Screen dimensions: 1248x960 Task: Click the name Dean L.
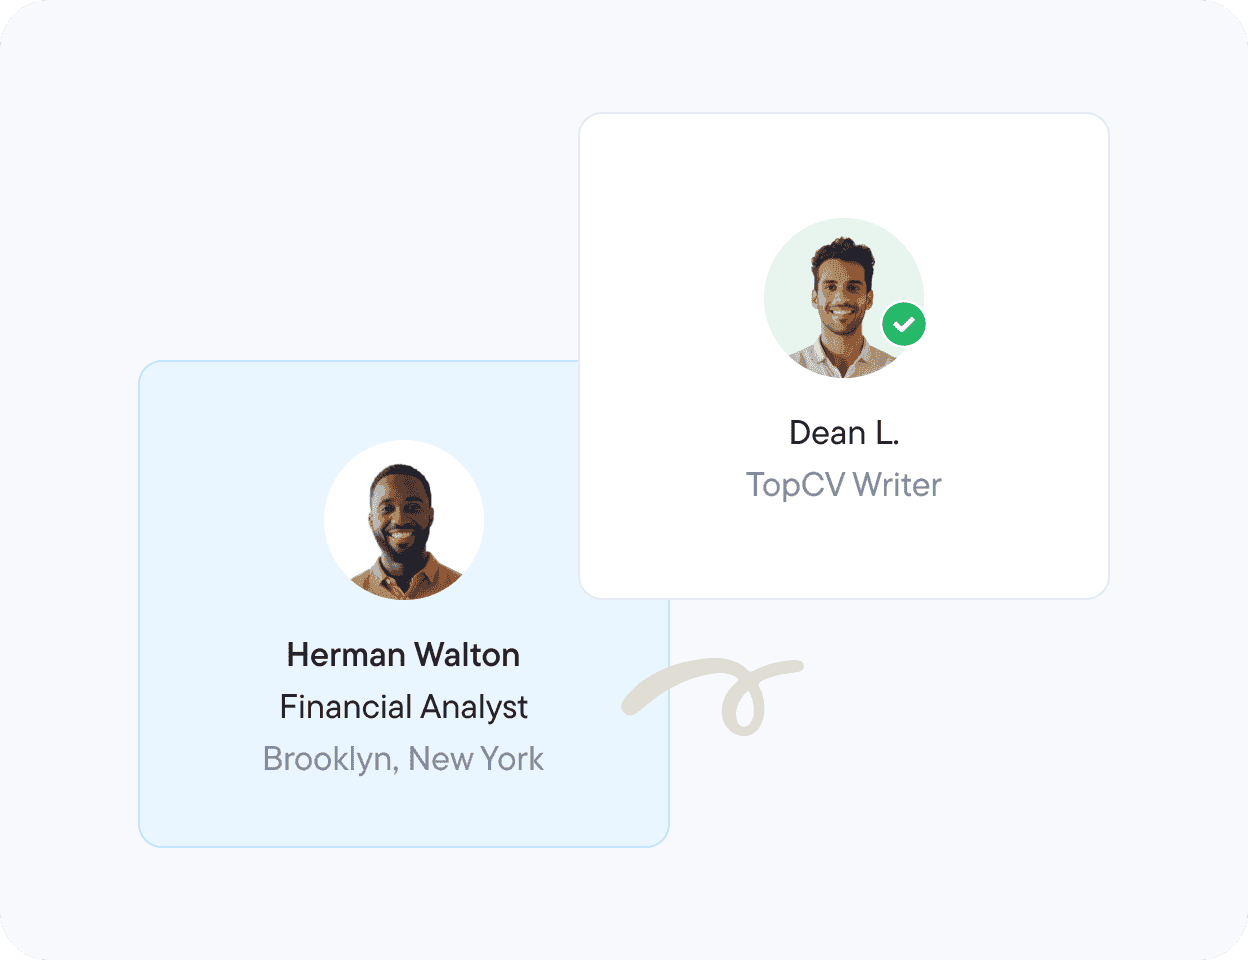pyautogui.click(x=844, y=433)
